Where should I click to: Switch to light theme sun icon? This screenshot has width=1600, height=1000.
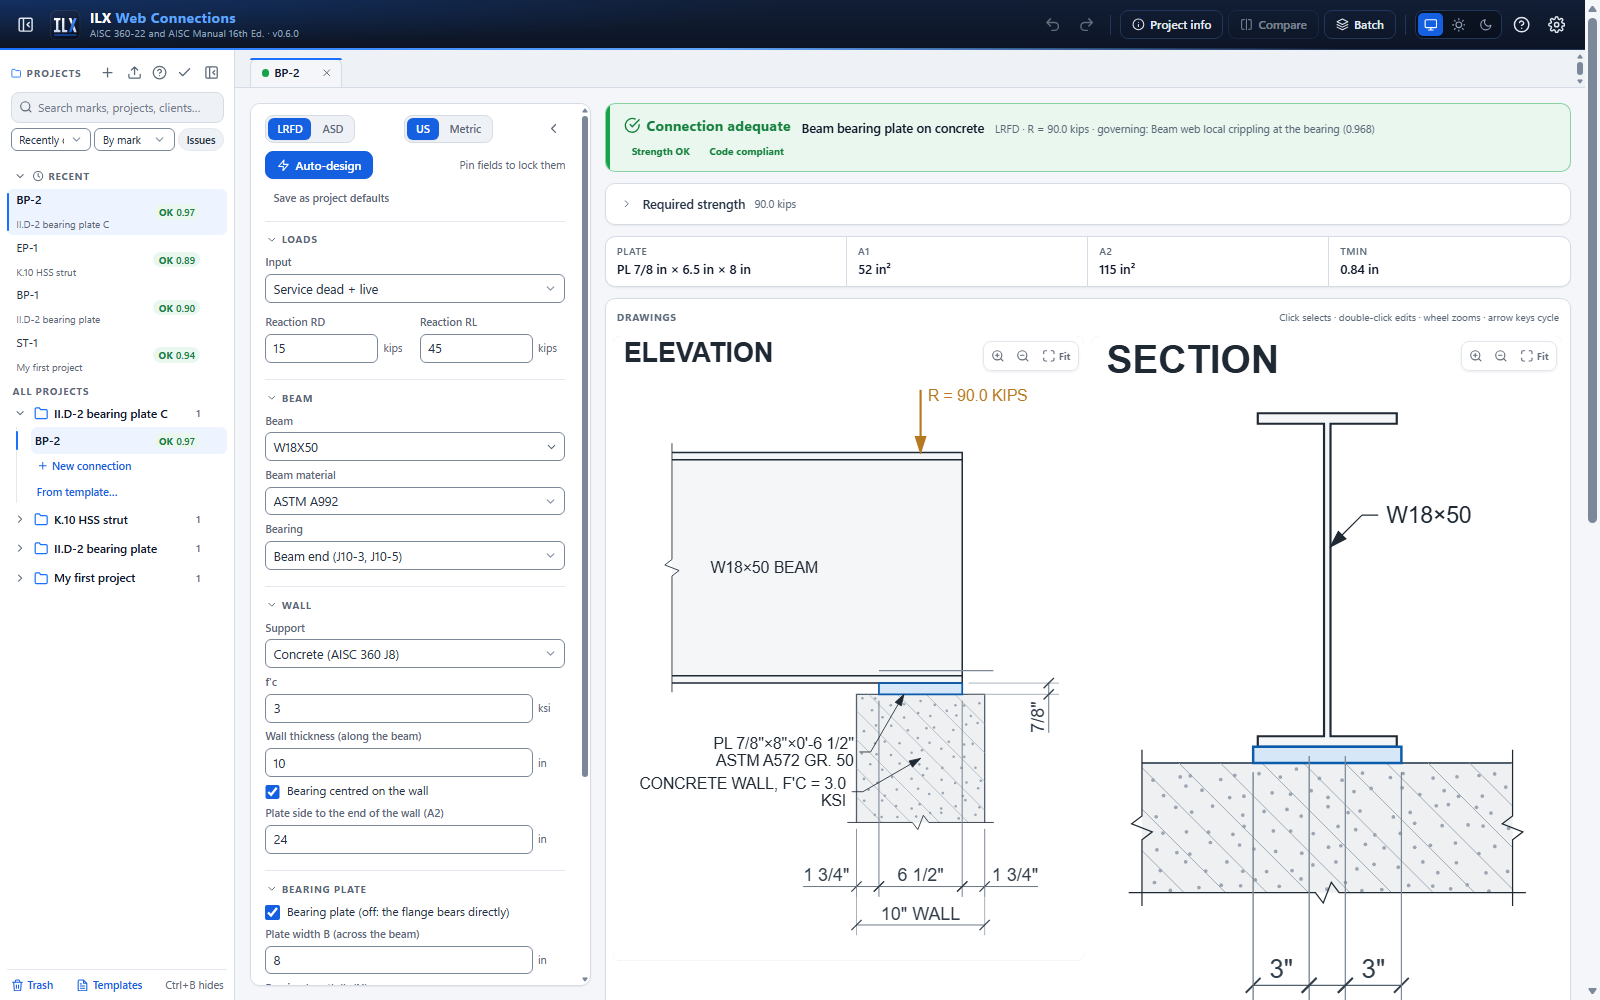tap(1459, 25)
